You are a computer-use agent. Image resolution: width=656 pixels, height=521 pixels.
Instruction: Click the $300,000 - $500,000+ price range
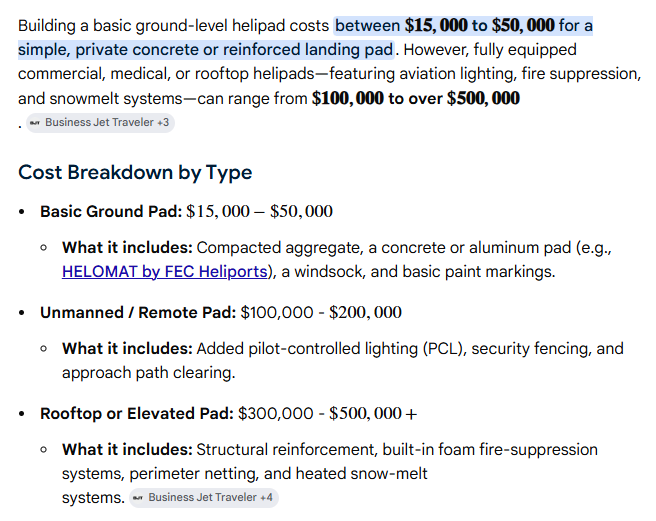click(x=328, y=413)
